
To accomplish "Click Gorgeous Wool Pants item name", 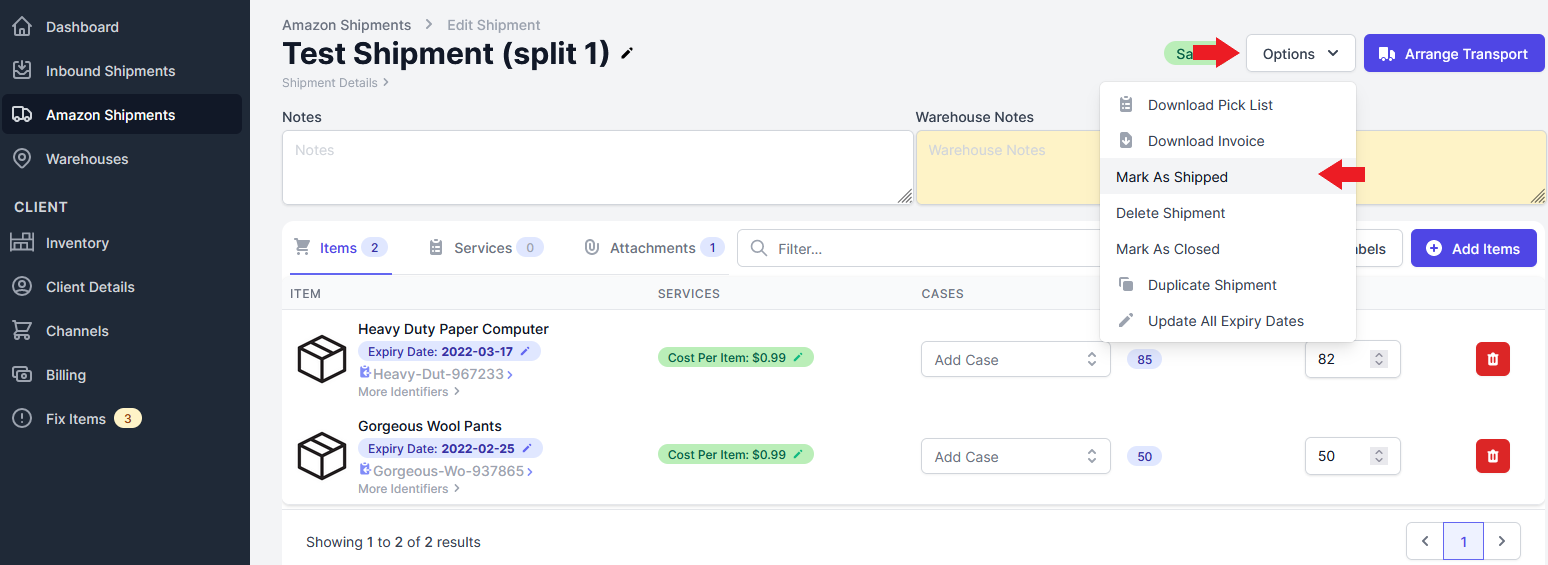I will coord(430,426).
